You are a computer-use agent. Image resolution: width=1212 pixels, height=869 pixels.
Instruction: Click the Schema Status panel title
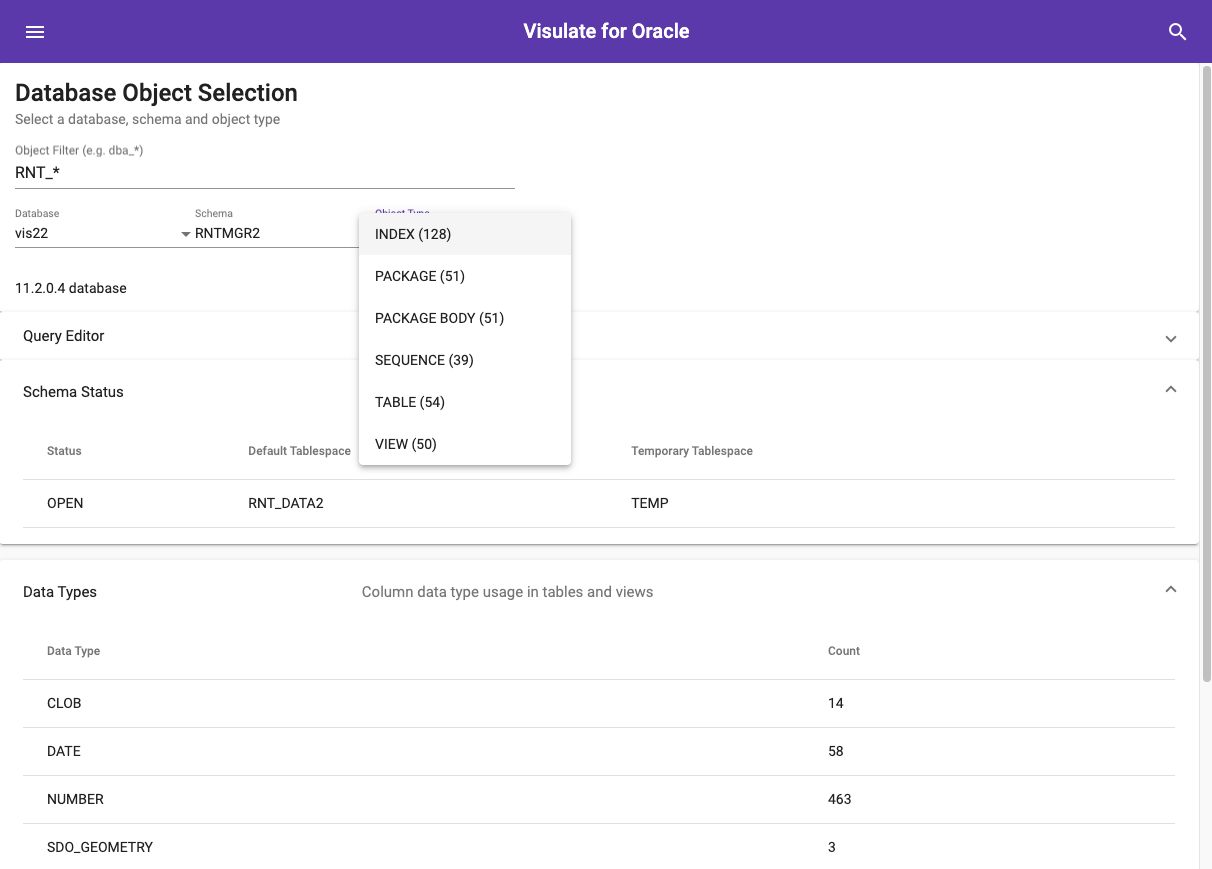pos(73,392)
